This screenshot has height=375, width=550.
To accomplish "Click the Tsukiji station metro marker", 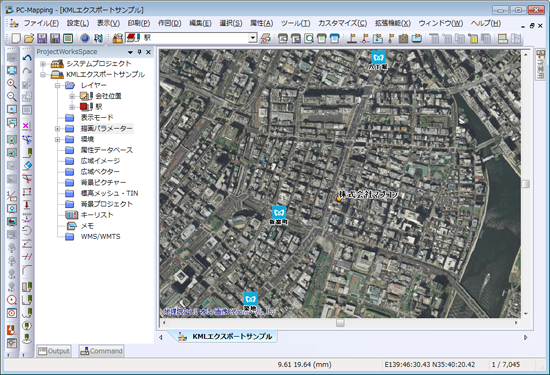I will (250, 299).
